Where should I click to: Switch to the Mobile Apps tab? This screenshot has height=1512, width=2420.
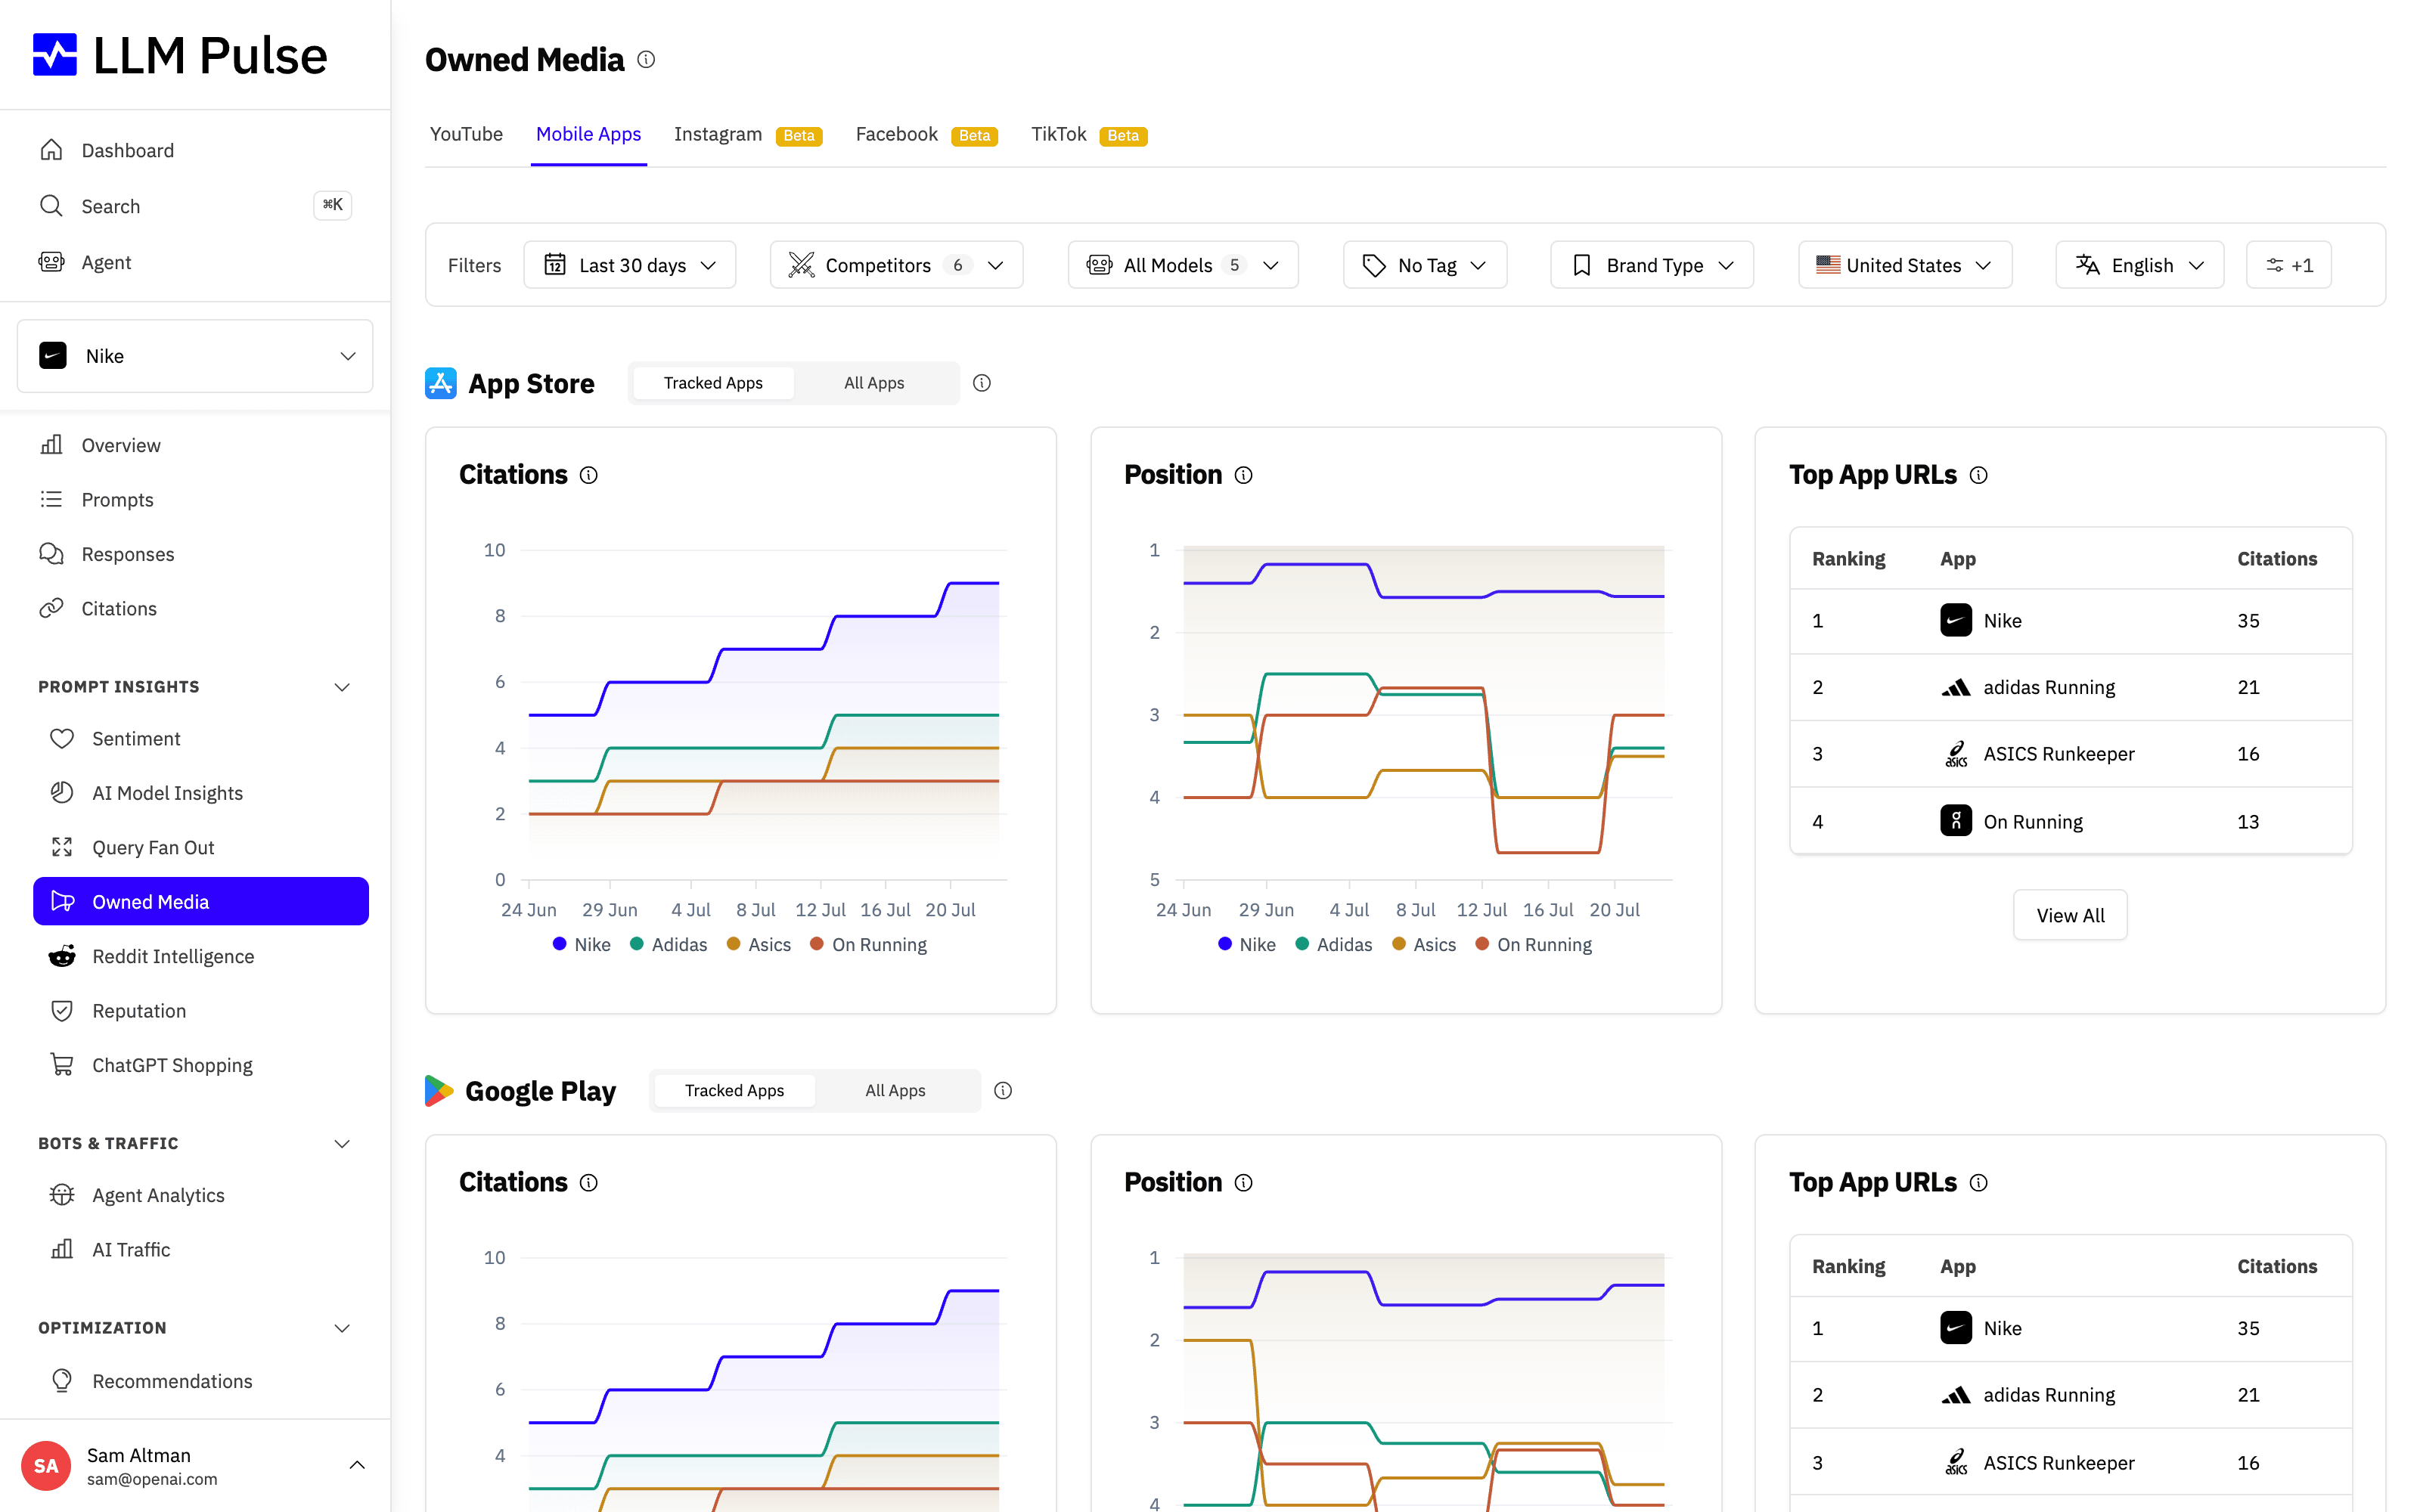coord(588,134)
